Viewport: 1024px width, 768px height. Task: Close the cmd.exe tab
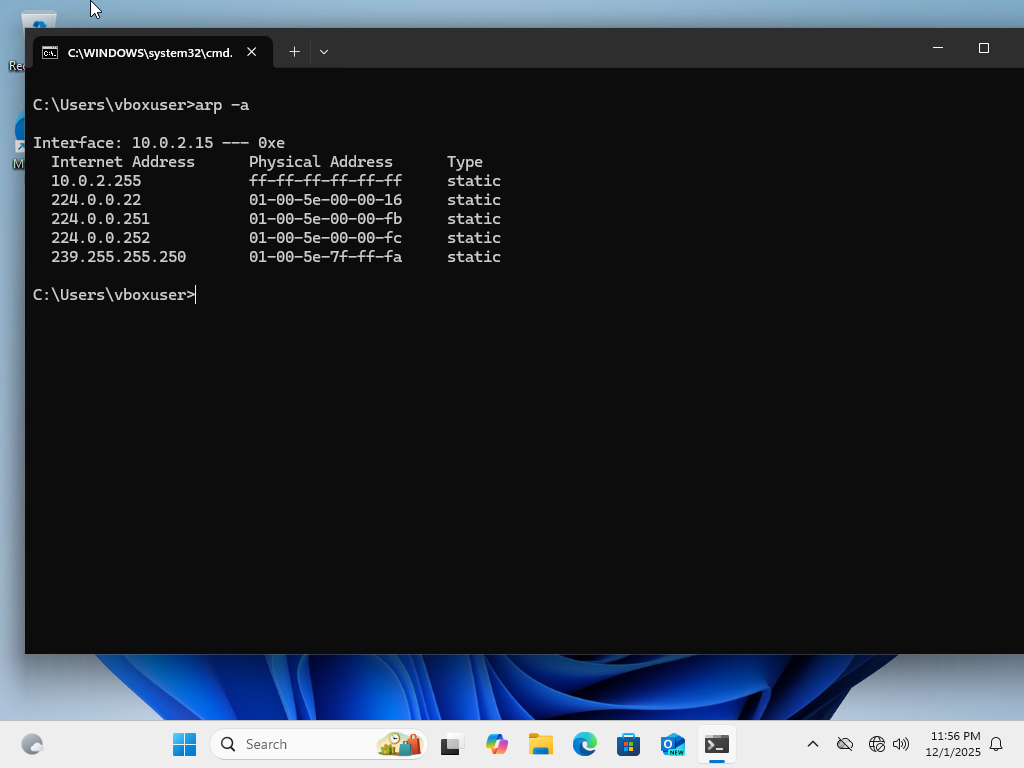(251, 52)
